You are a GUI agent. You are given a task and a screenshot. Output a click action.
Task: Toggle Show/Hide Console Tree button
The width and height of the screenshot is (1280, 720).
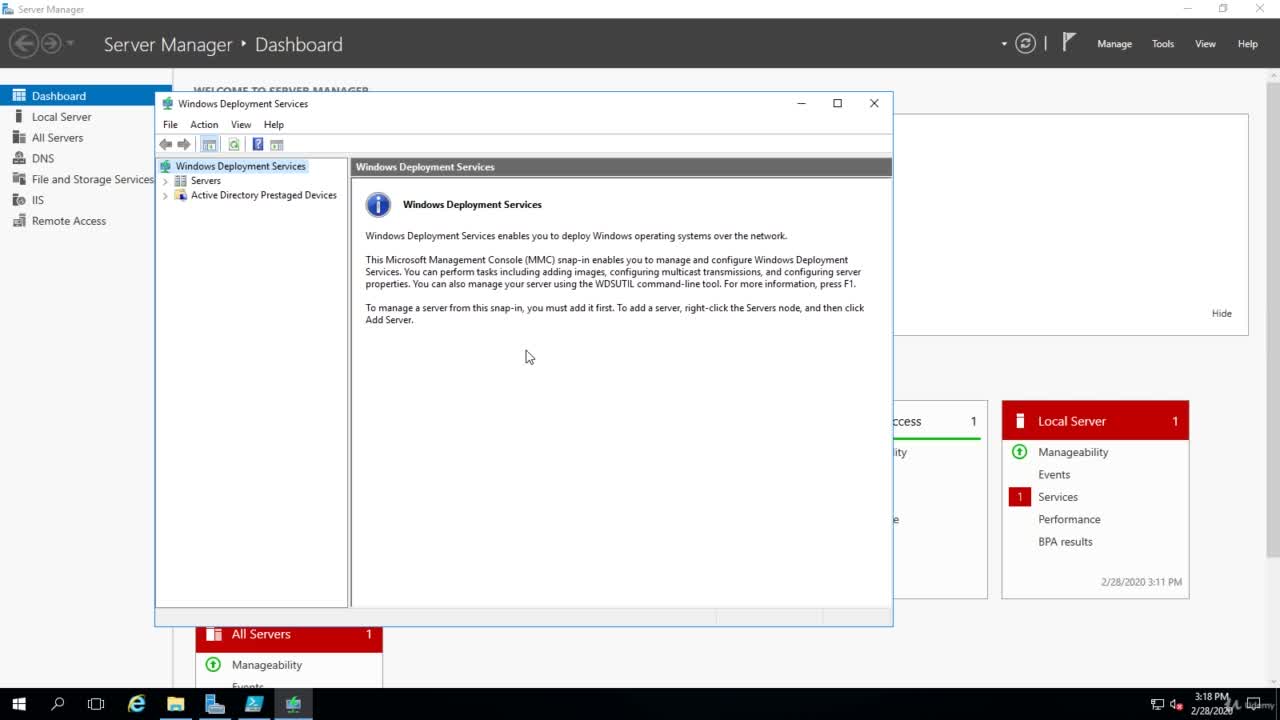[x=209, y=144]
